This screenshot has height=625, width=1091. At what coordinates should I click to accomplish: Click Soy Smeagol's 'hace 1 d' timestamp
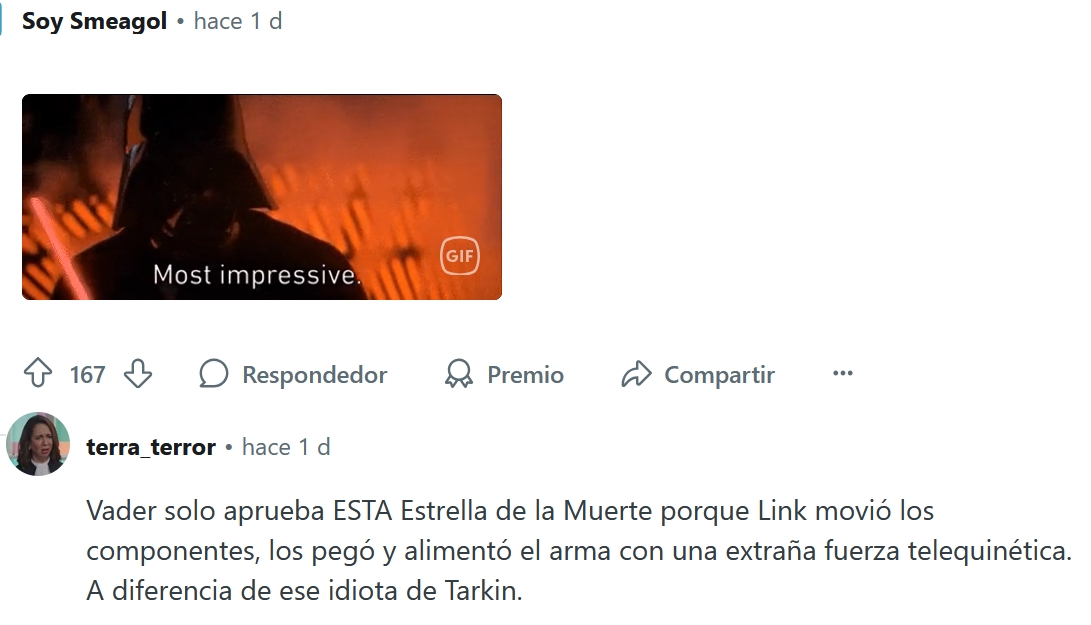pos(238,21)
